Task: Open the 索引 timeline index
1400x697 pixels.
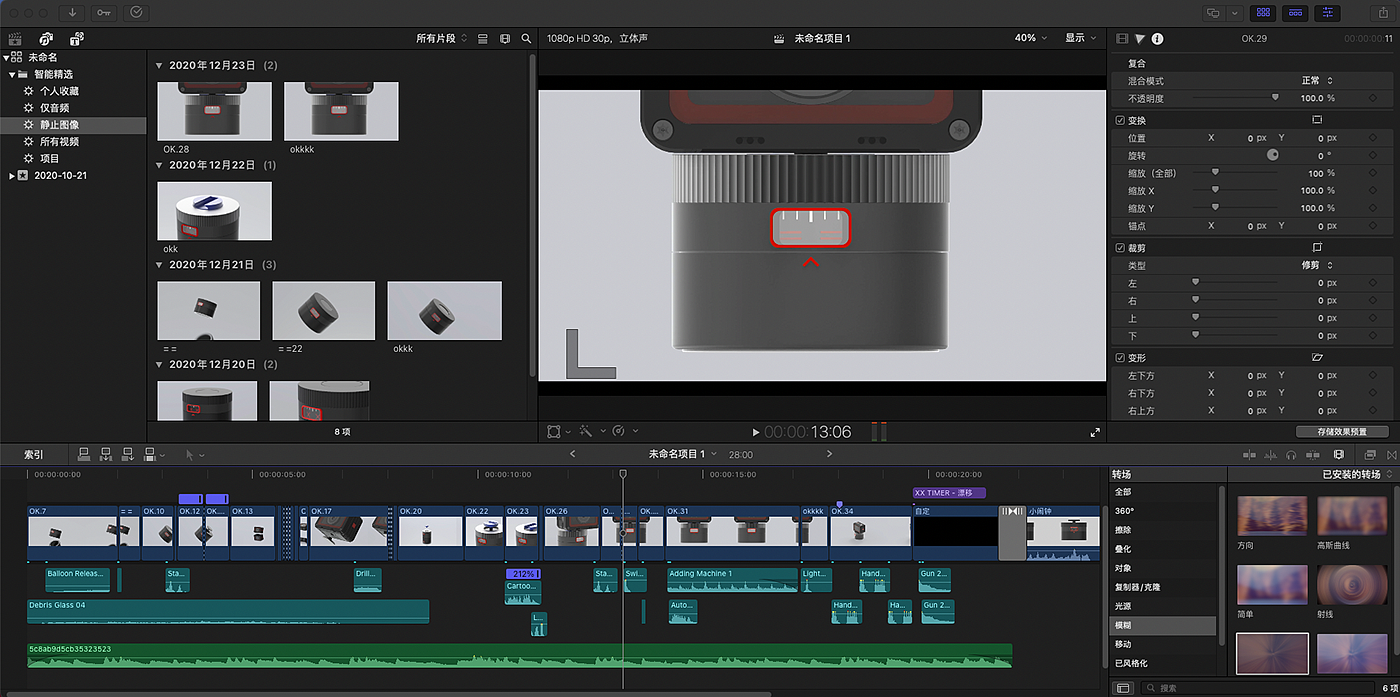Action: [34, 455]
